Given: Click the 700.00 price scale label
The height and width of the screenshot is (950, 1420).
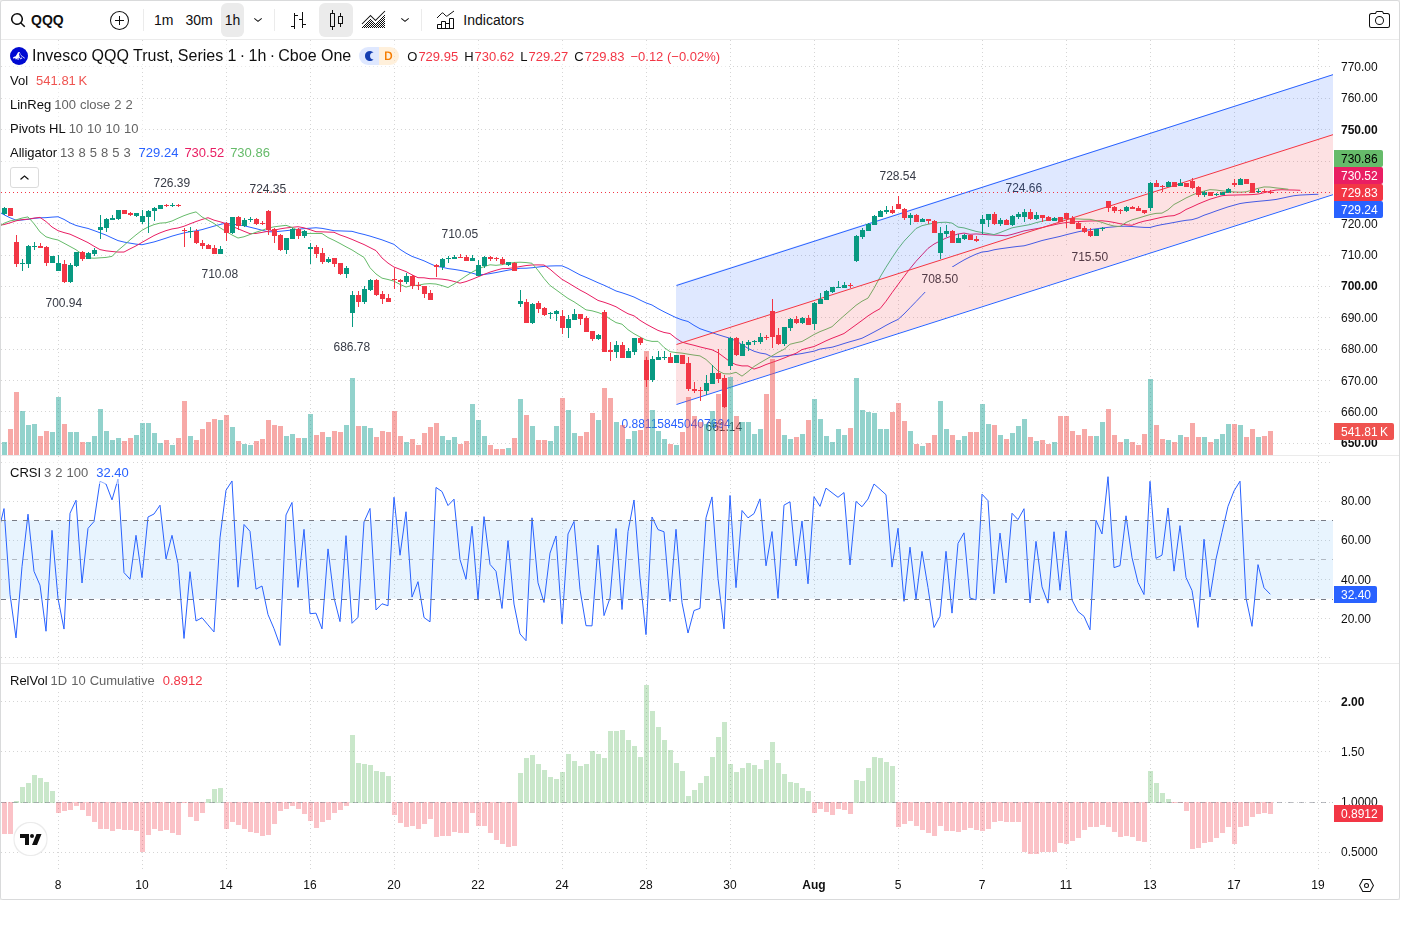Looking at the screenshot, I should (1359, 286).
